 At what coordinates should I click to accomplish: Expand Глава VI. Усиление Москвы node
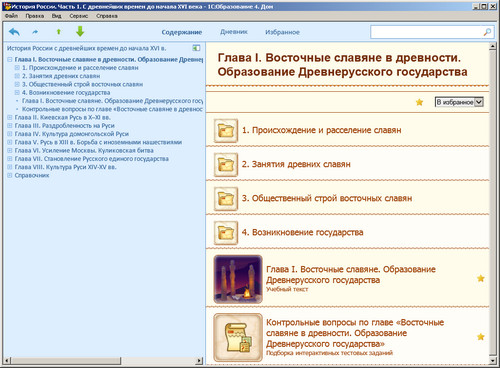click(10, 150)
